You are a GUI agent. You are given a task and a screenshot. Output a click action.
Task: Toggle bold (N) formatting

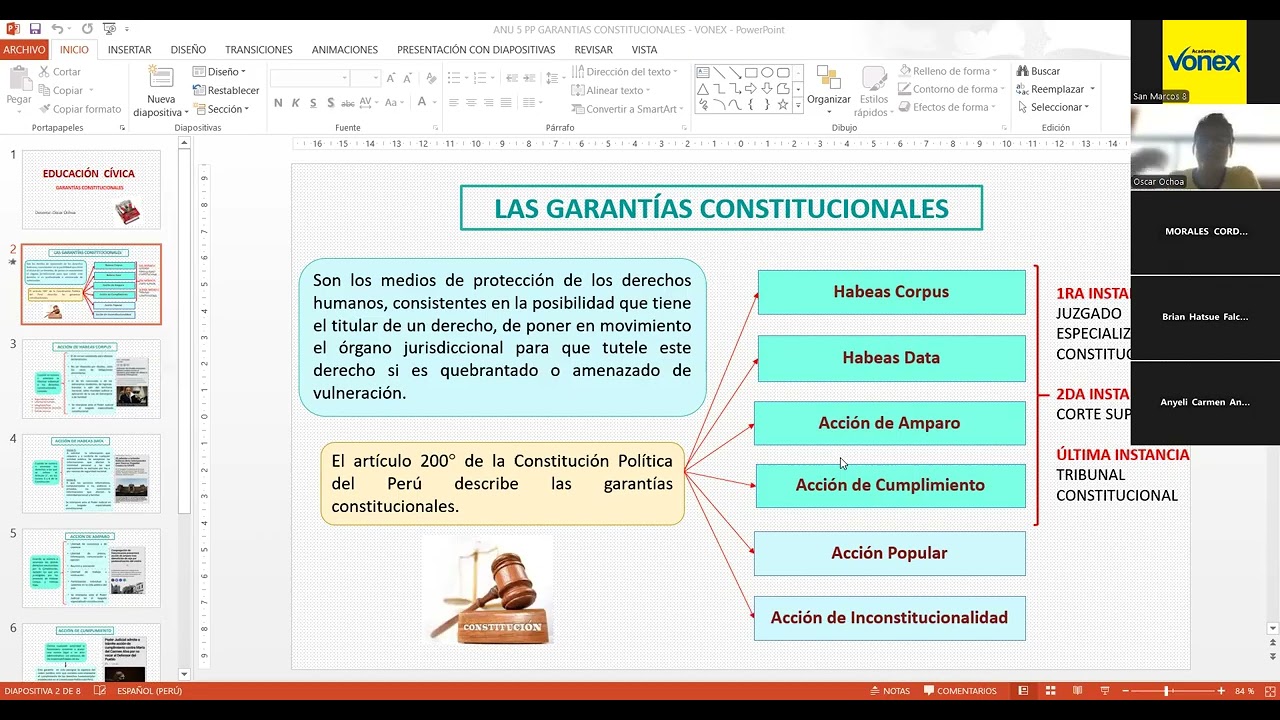click(x=278, y=103)
